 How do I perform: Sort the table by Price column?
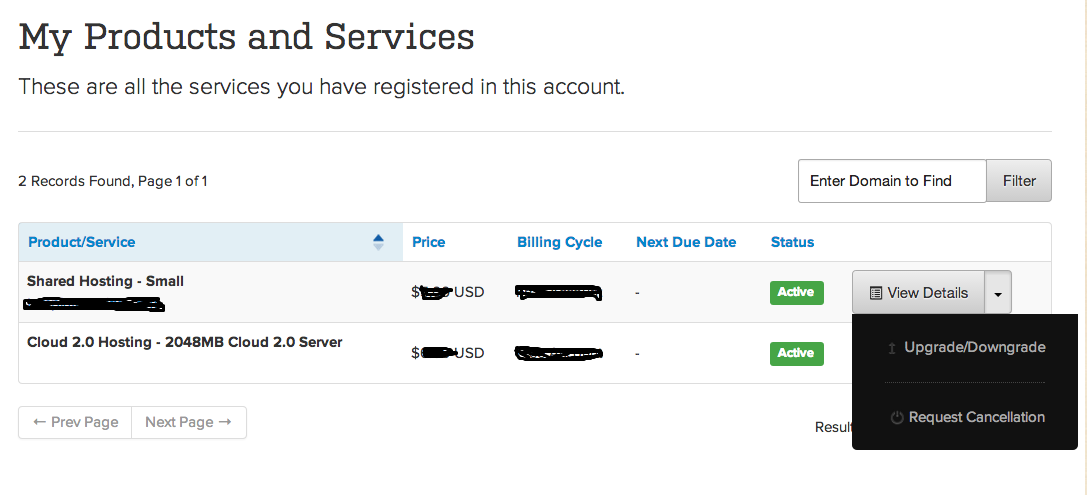[x=429, y=242]
